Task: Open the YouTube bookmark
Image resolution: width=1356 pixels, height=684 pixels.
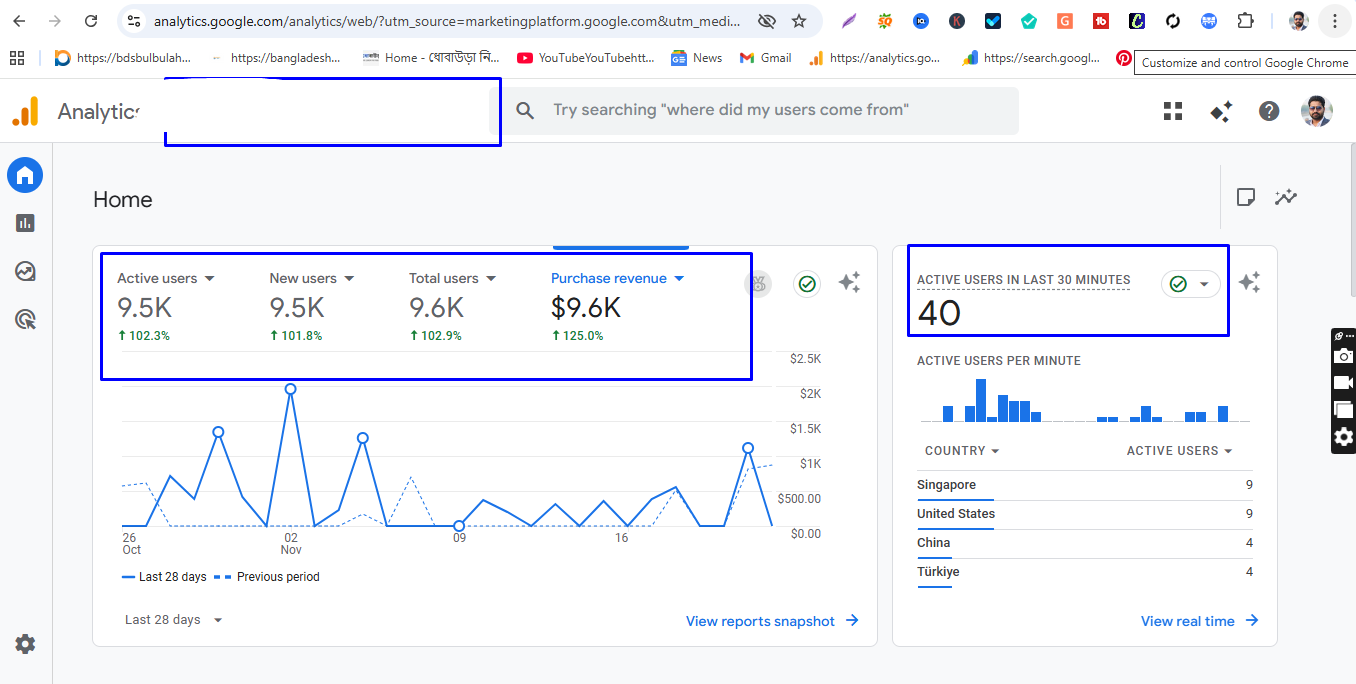Action: (x=587, y=58)
